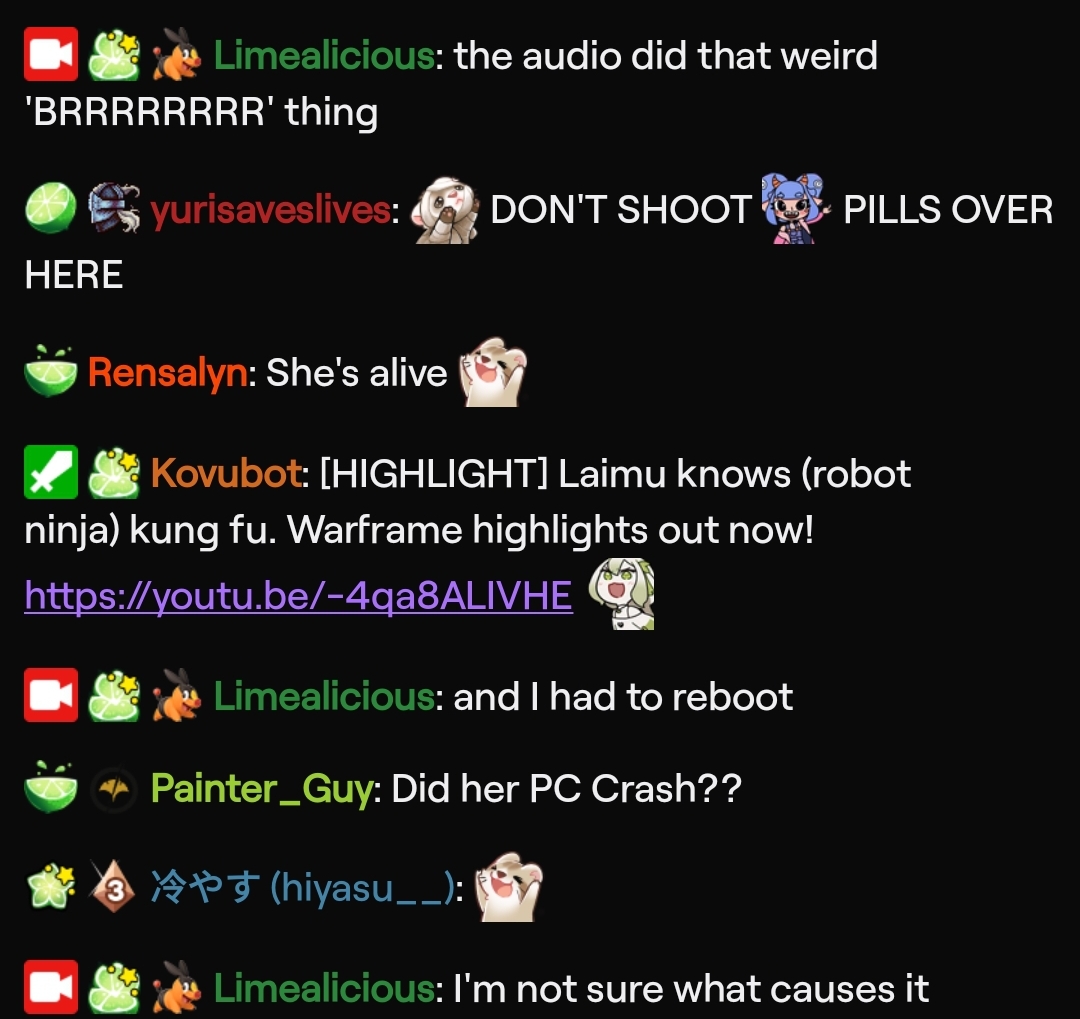1080x1019 pixels.
Task: Click the blue-haired girl emote before PILLS OVER
Action: click(x=796, y=208)
